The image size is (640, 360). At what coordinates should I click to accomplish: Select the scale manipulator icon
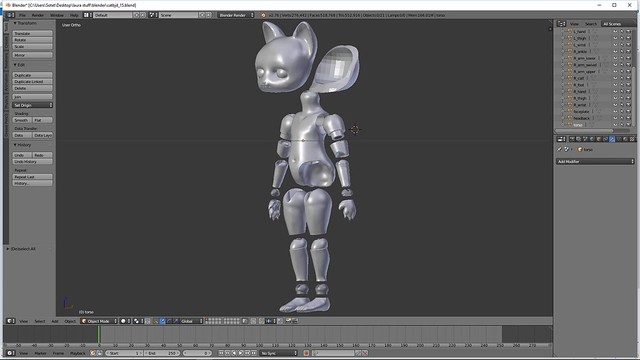176,321
